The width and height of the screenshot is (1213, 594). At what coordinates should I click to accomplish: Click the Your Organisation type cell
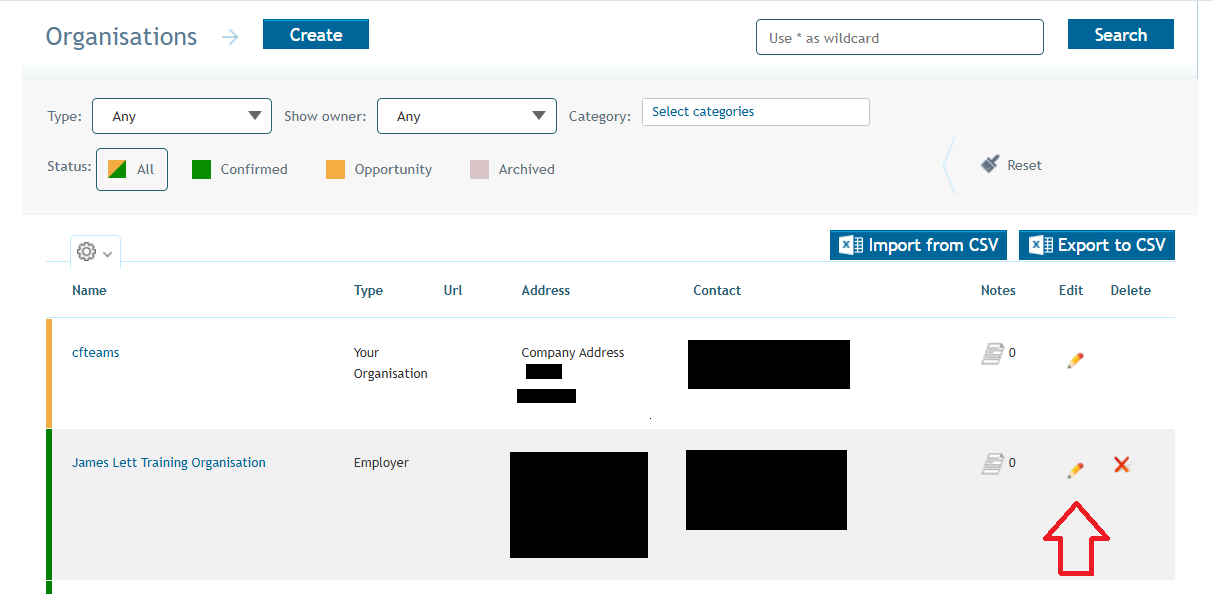pyautogui.click(x=391, y=363)
